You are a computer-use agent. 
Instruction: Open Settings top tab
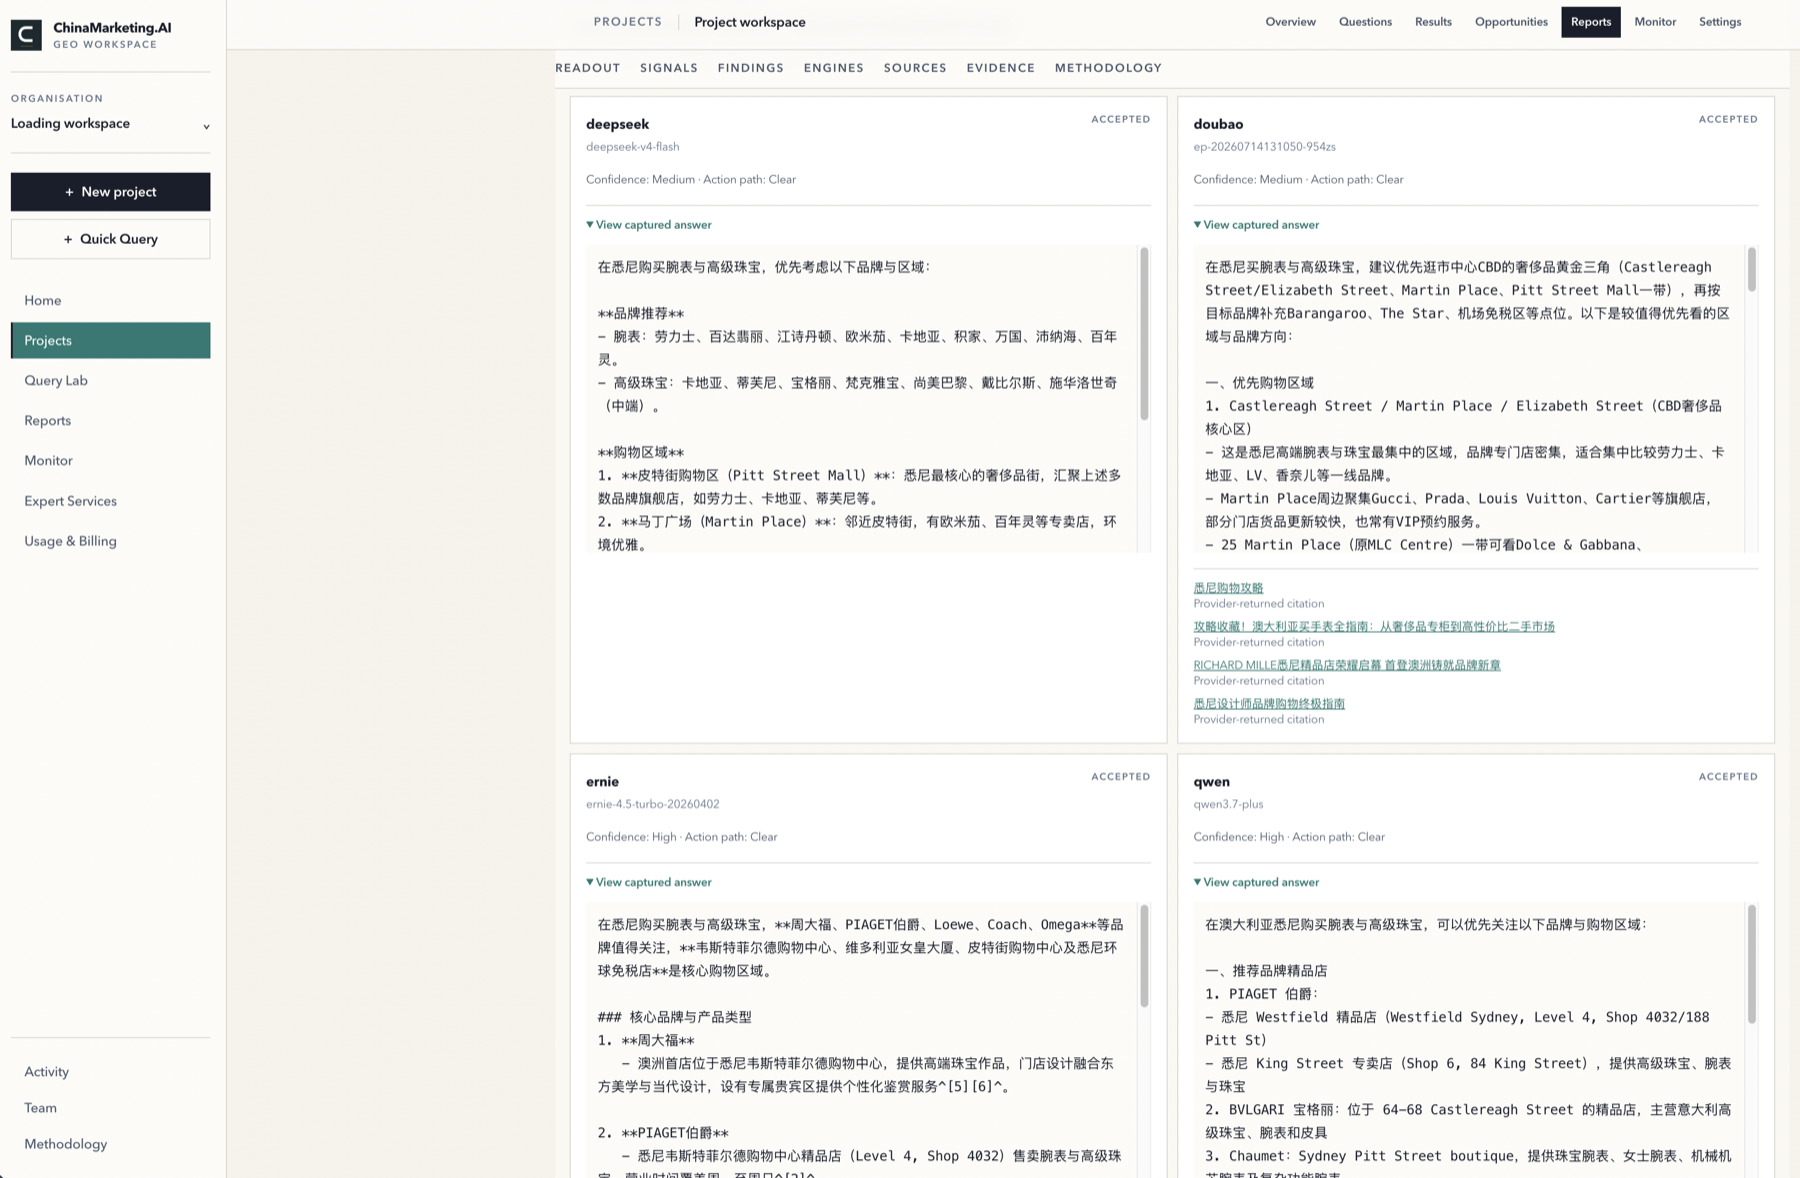coord(1720,22)
